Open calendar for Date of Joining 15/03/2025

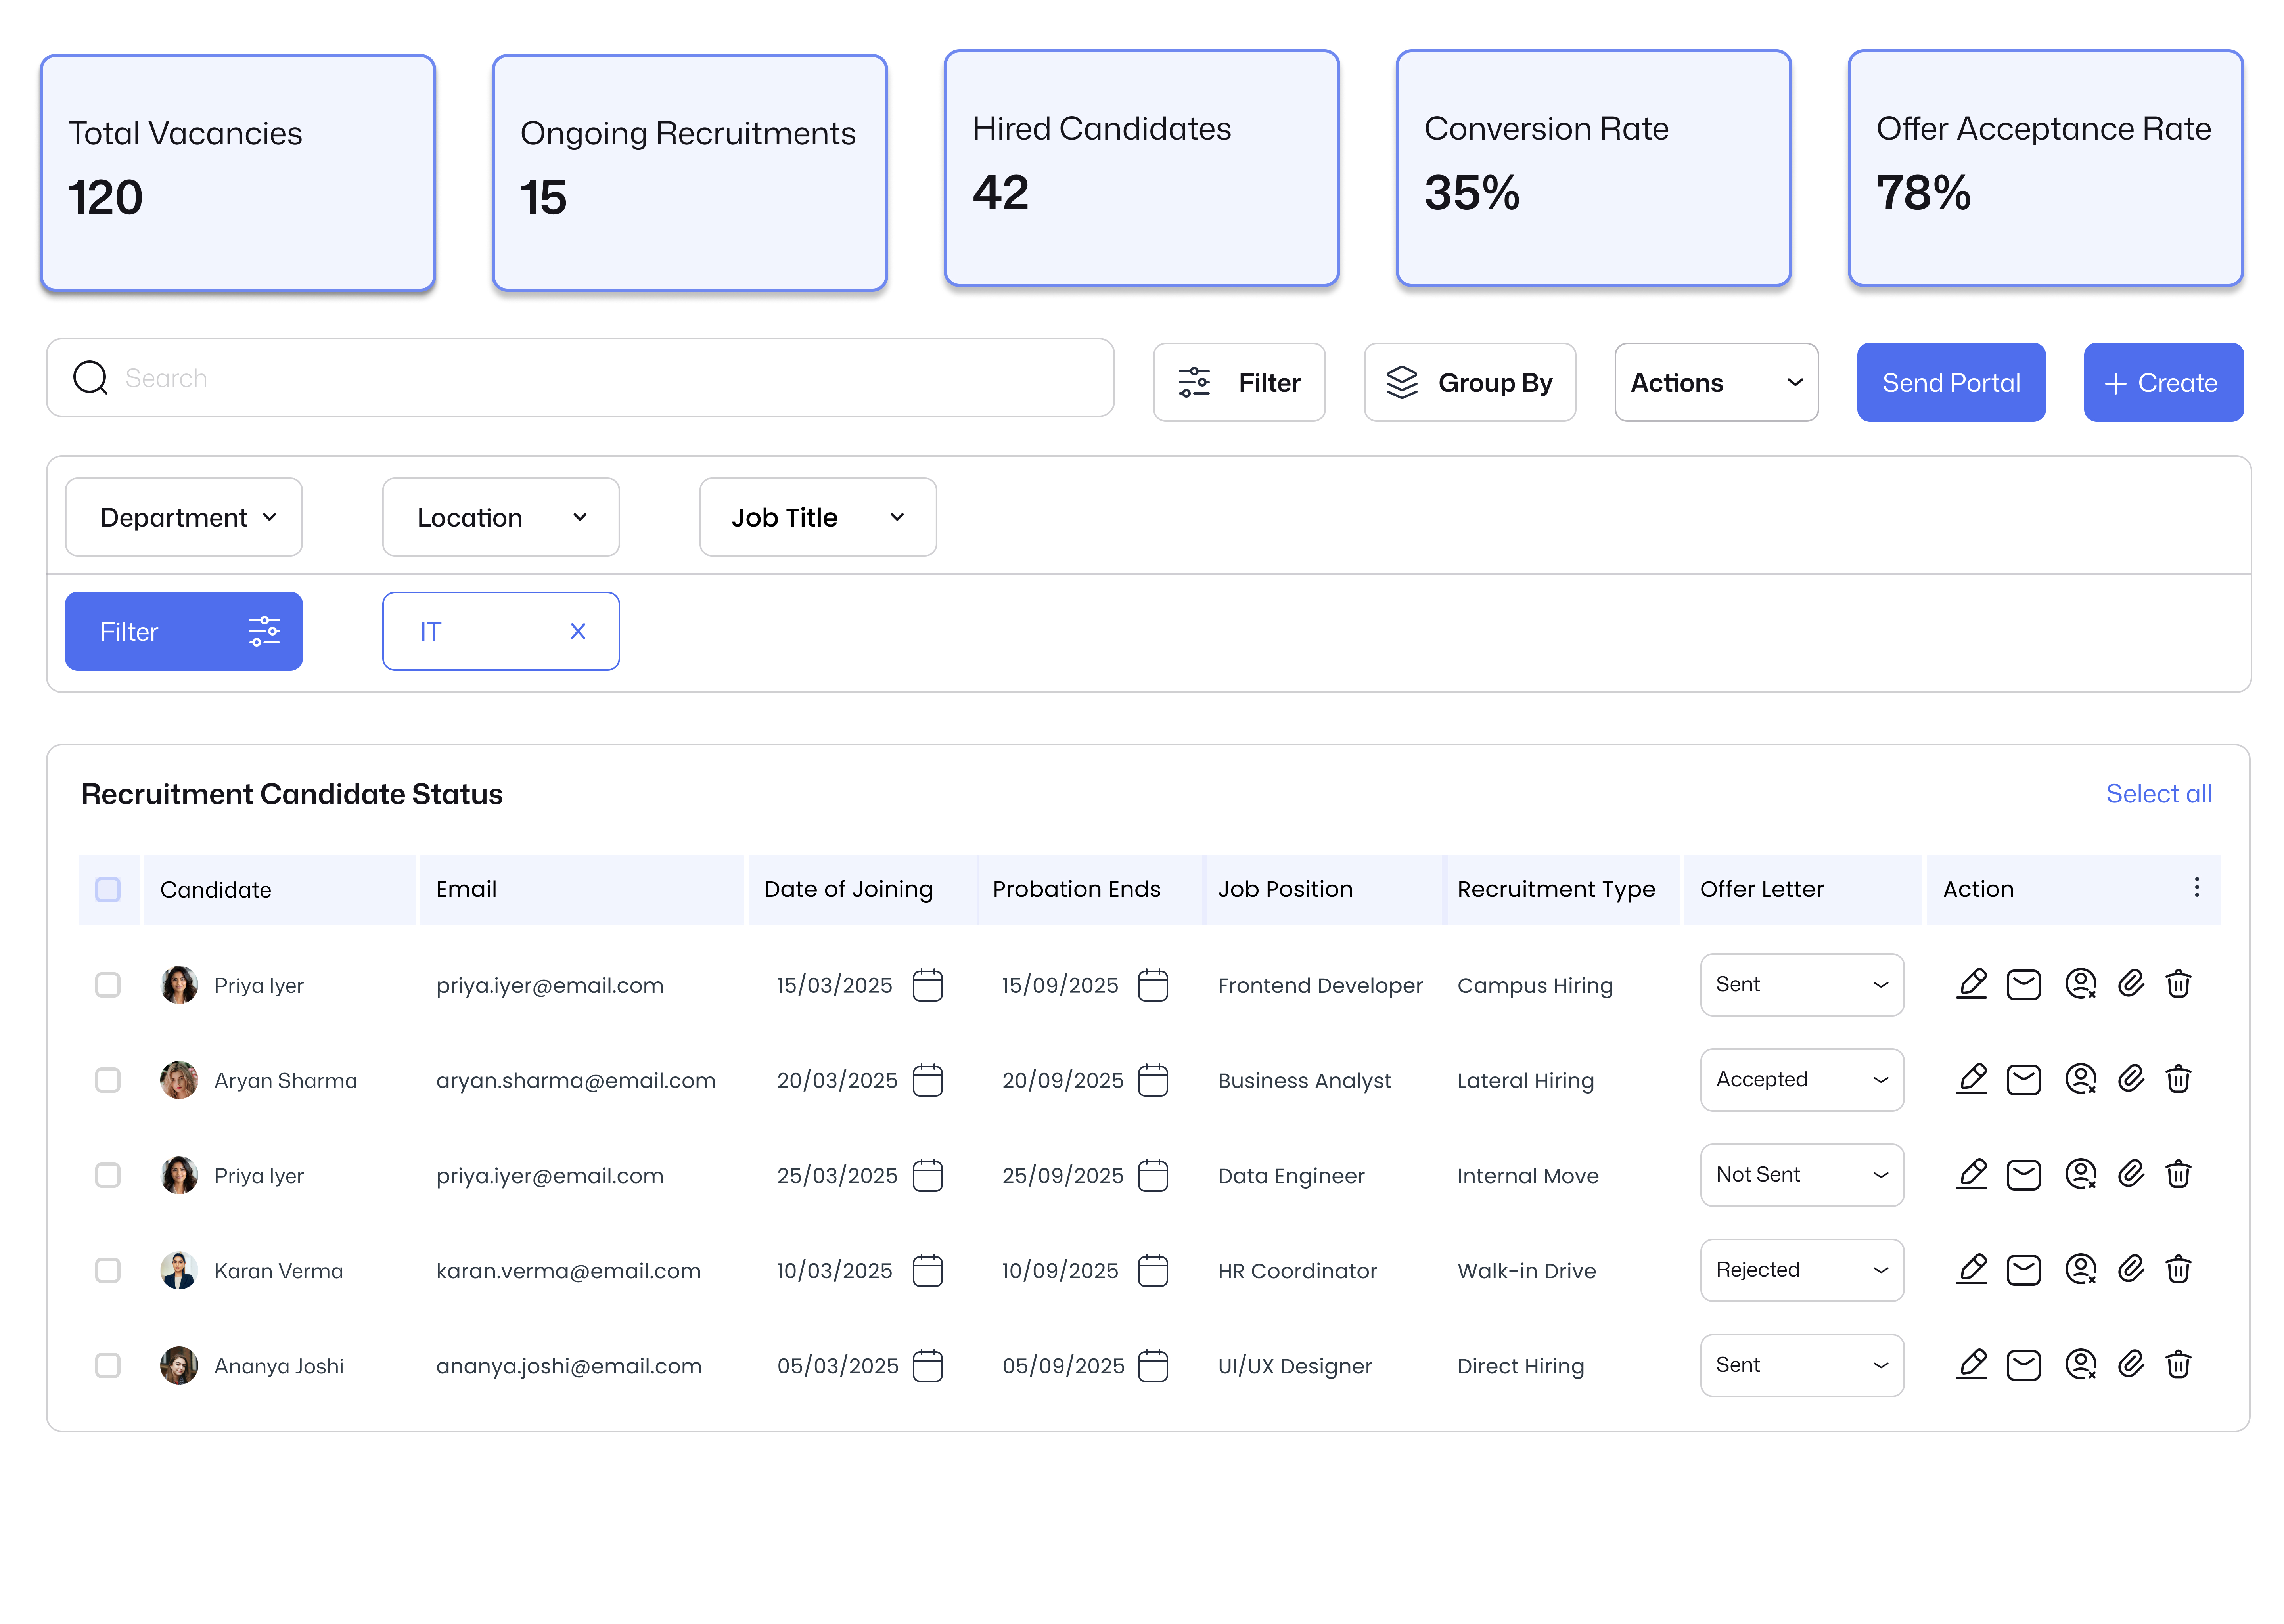click(x=927, y=985)
